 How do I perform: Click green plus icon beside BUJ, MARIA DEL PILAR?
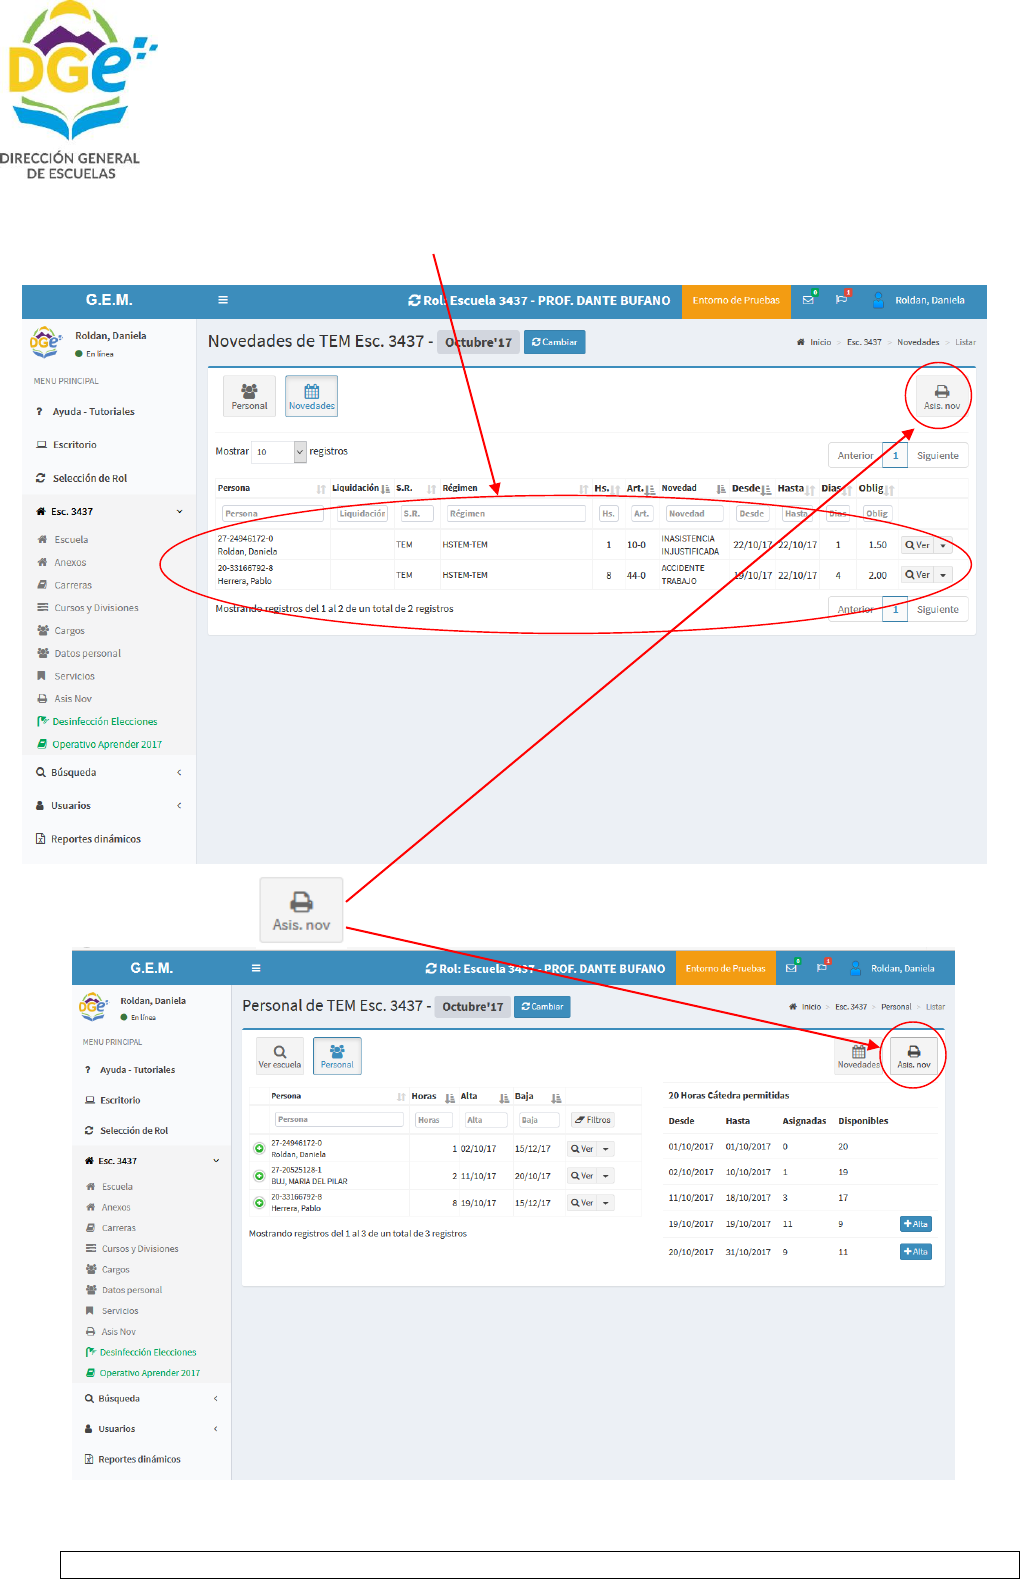[x=259, y=1176]
